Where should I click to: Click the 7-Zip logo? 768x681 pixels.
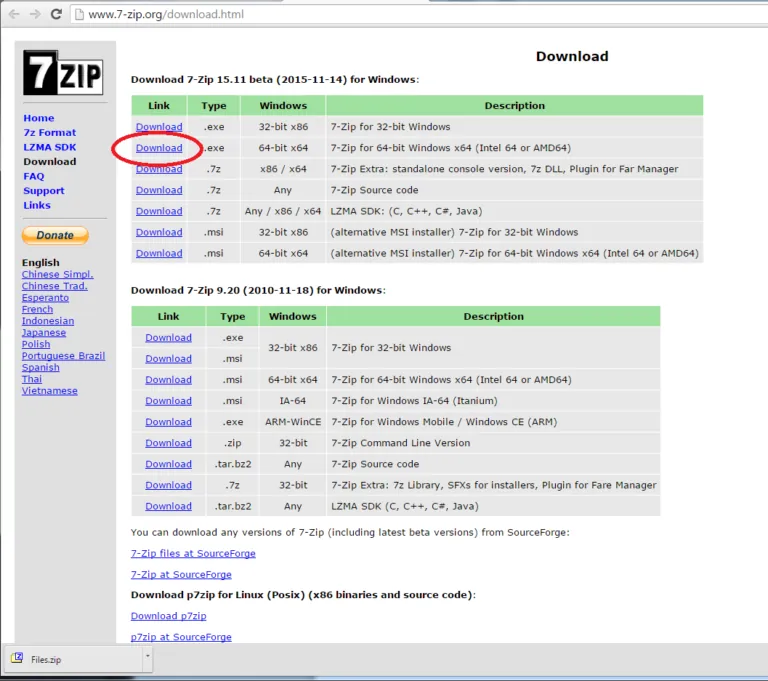pyautogui.click(x=63, y=73)
